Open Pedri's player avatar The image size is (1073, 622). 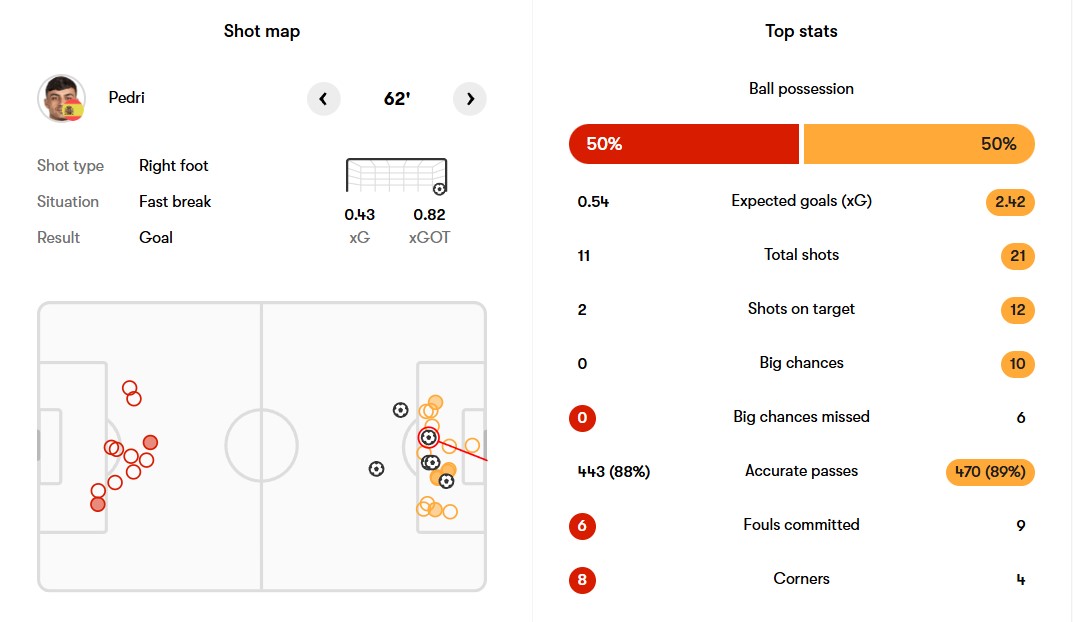point(61,99)
